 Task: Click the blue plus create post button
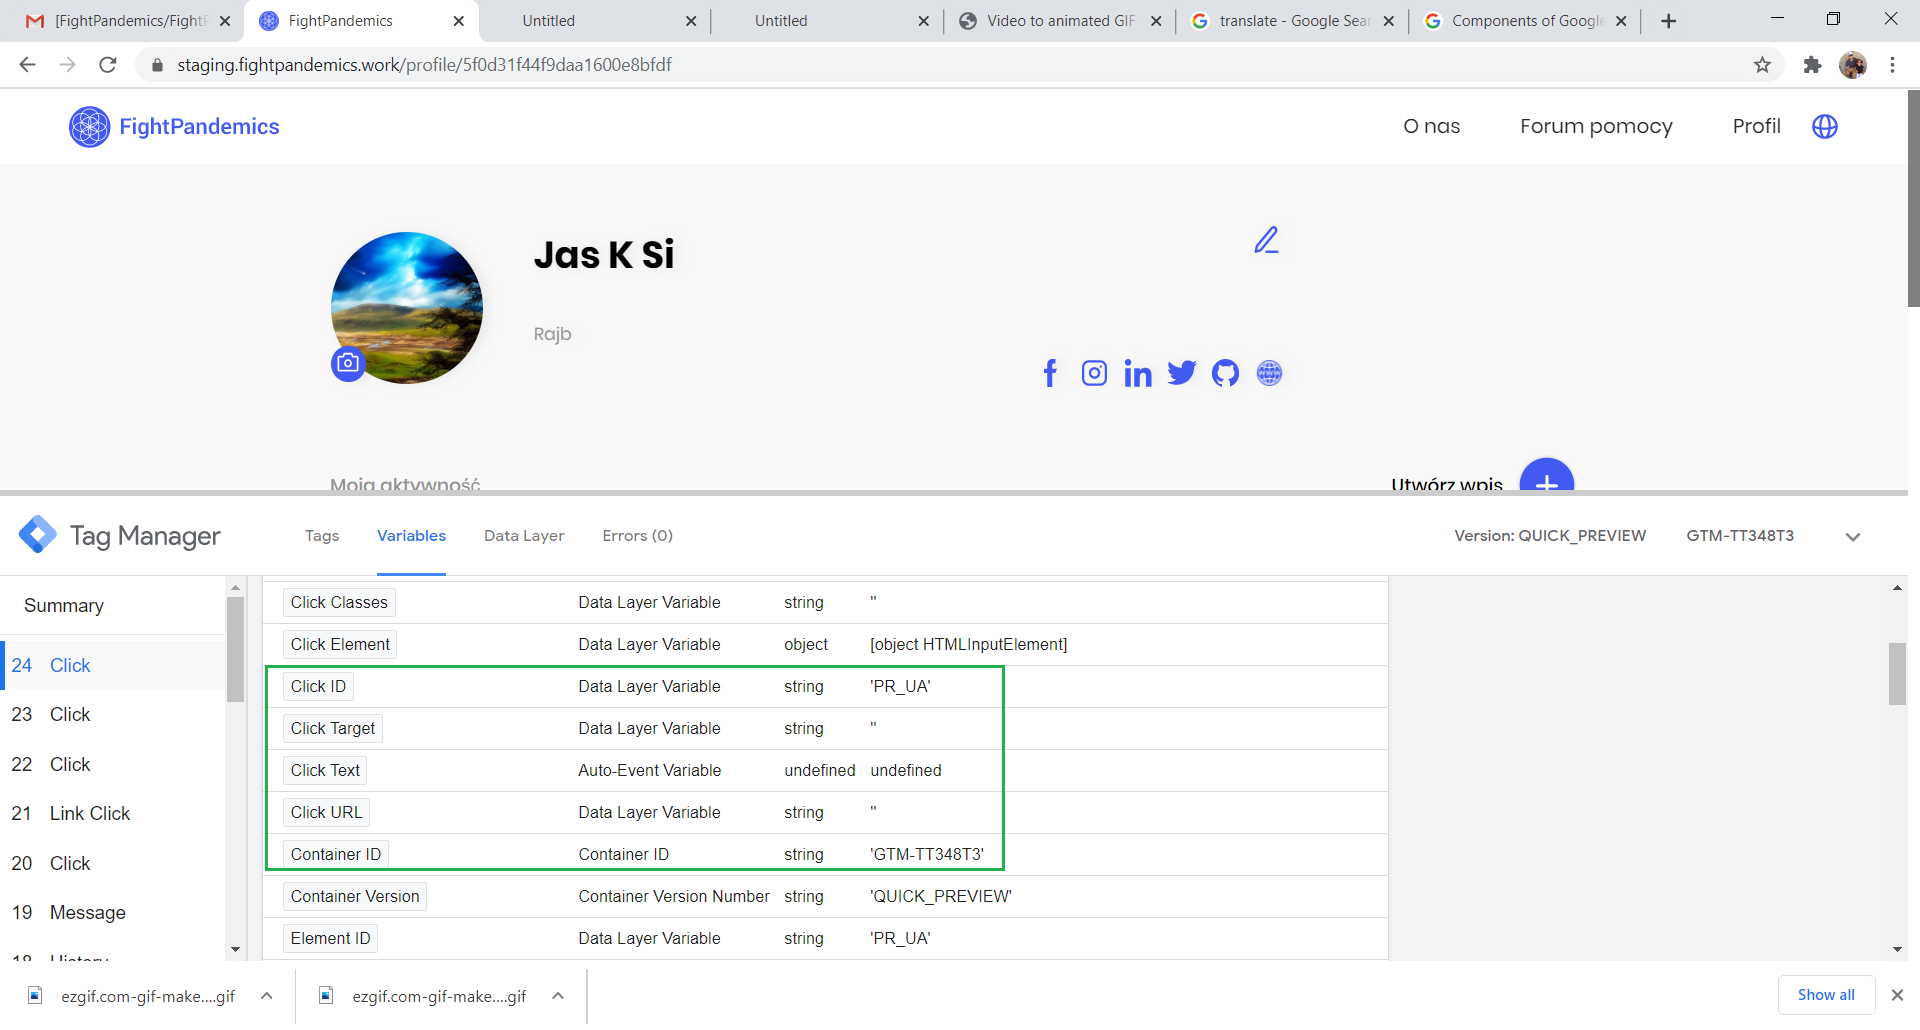pyautogui.click(x=1547, y=477)
